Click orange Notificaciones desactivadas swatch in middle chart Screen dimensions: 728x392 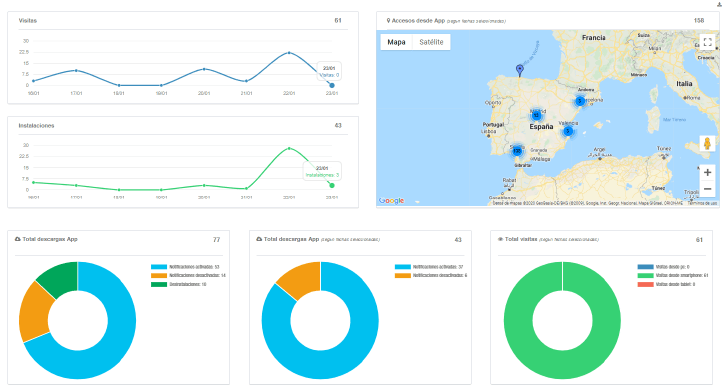[x=403, y=275]
